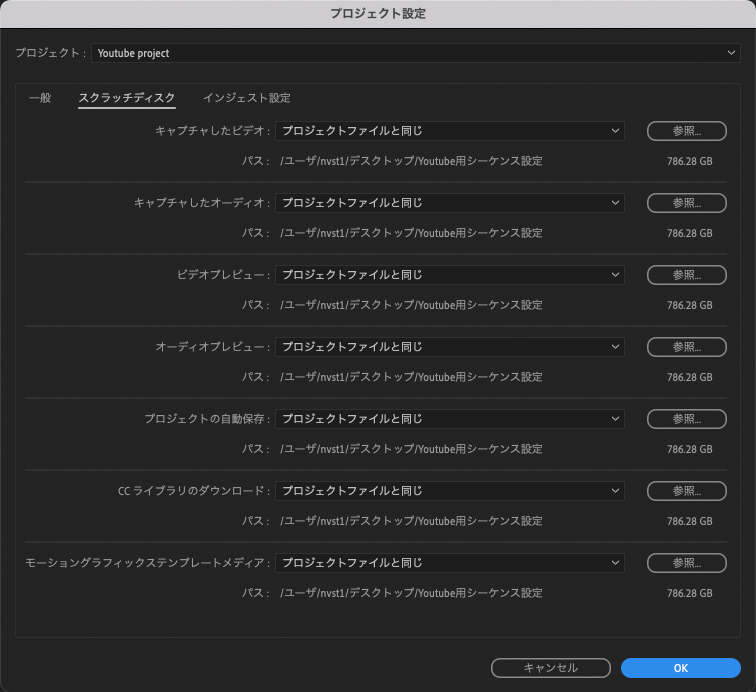The image size is (756, 692).
Task: Select the スクラッチディスク tab
Action: tap(126, 98)
